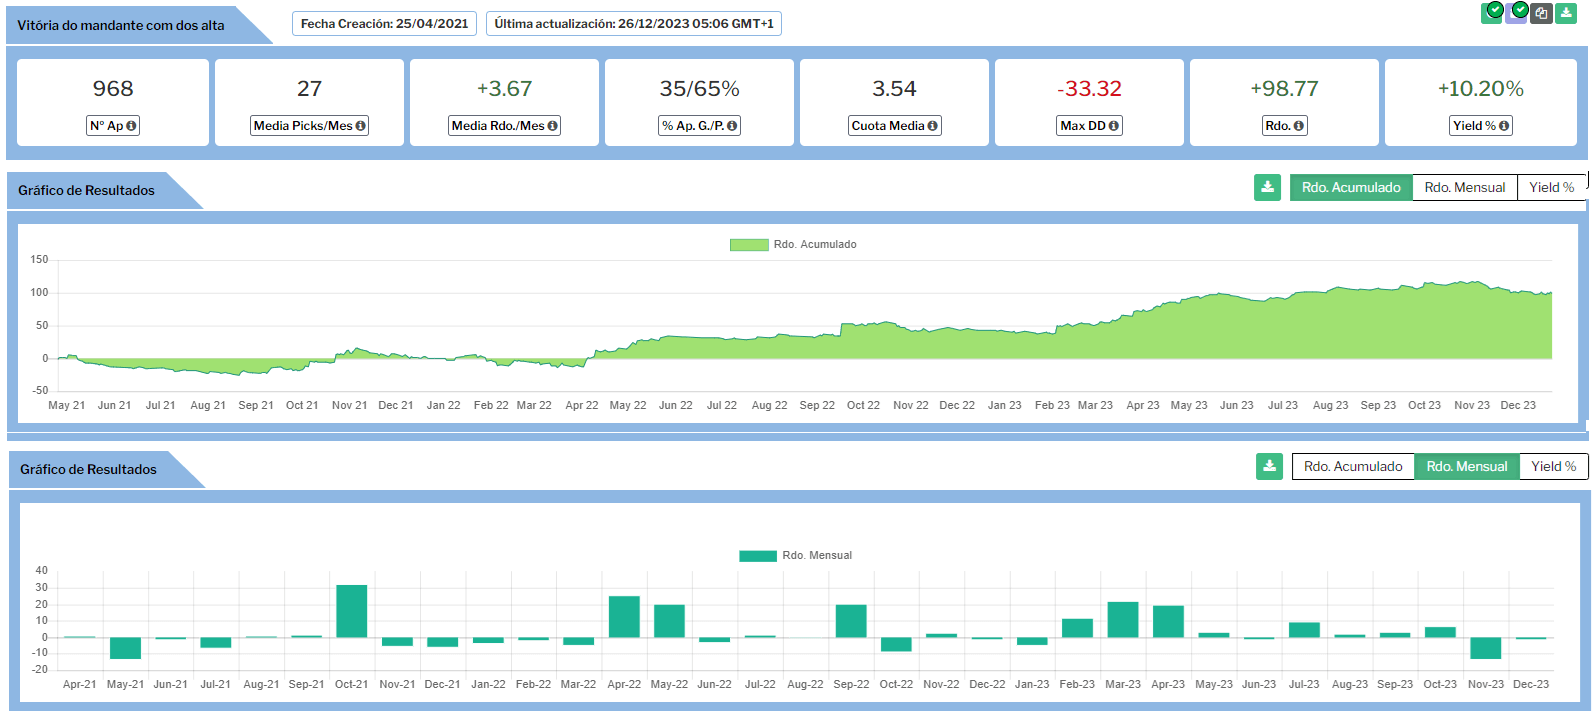1594x712 pixels.
Task: Toggle the teal Rdo. Mensual legend swatch
Action: pyautogui.click(x=758, y=556)
